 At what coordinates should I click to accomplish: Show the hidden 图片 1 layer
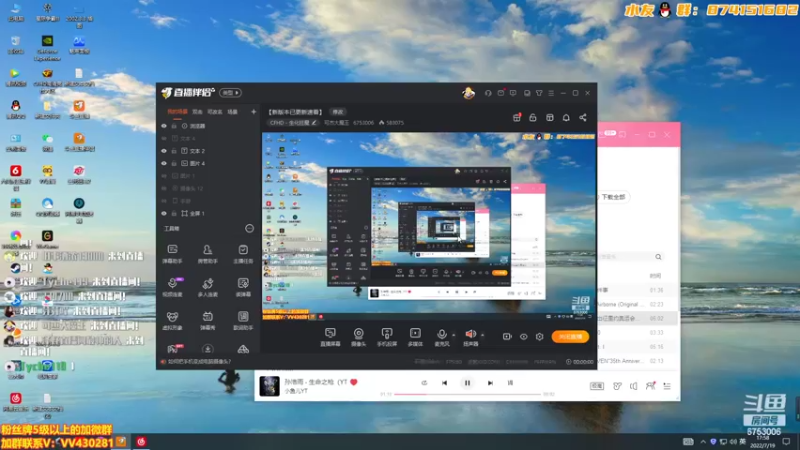164,176
